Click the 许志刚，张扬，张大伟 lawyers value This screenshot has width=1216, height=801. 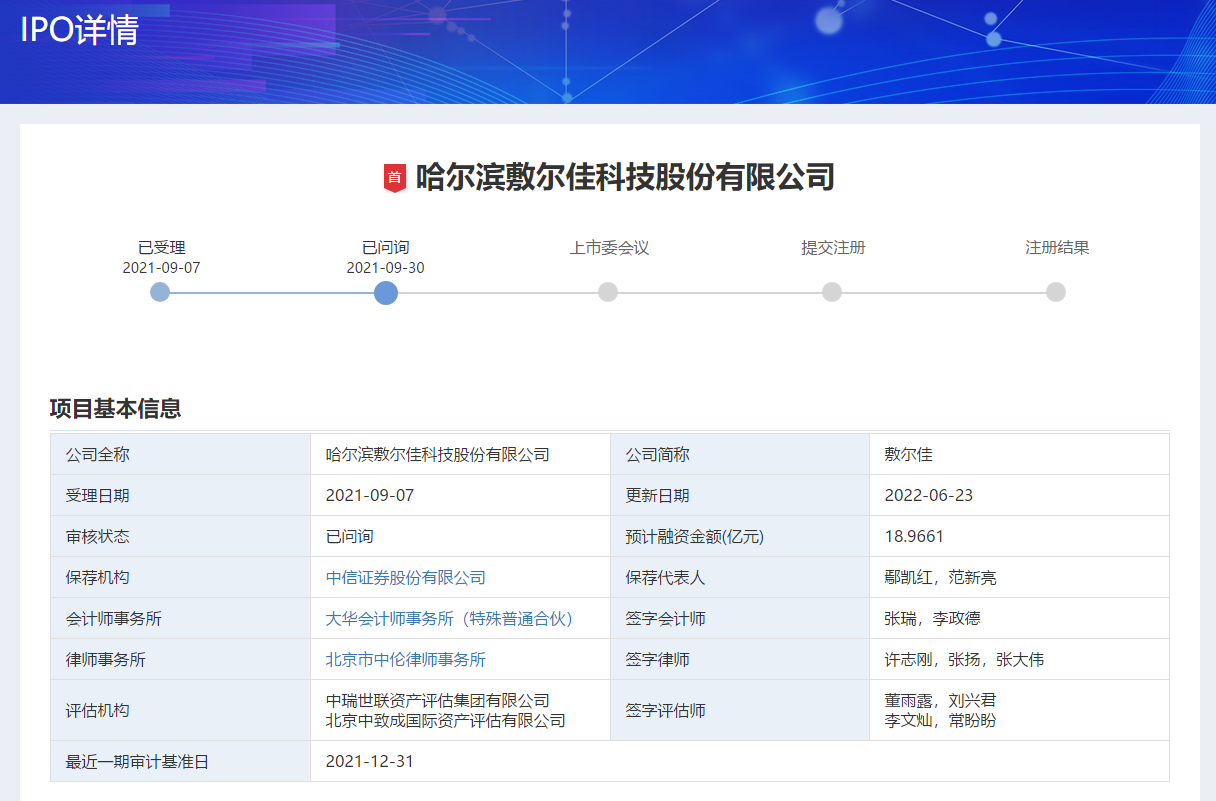[965, 660]
